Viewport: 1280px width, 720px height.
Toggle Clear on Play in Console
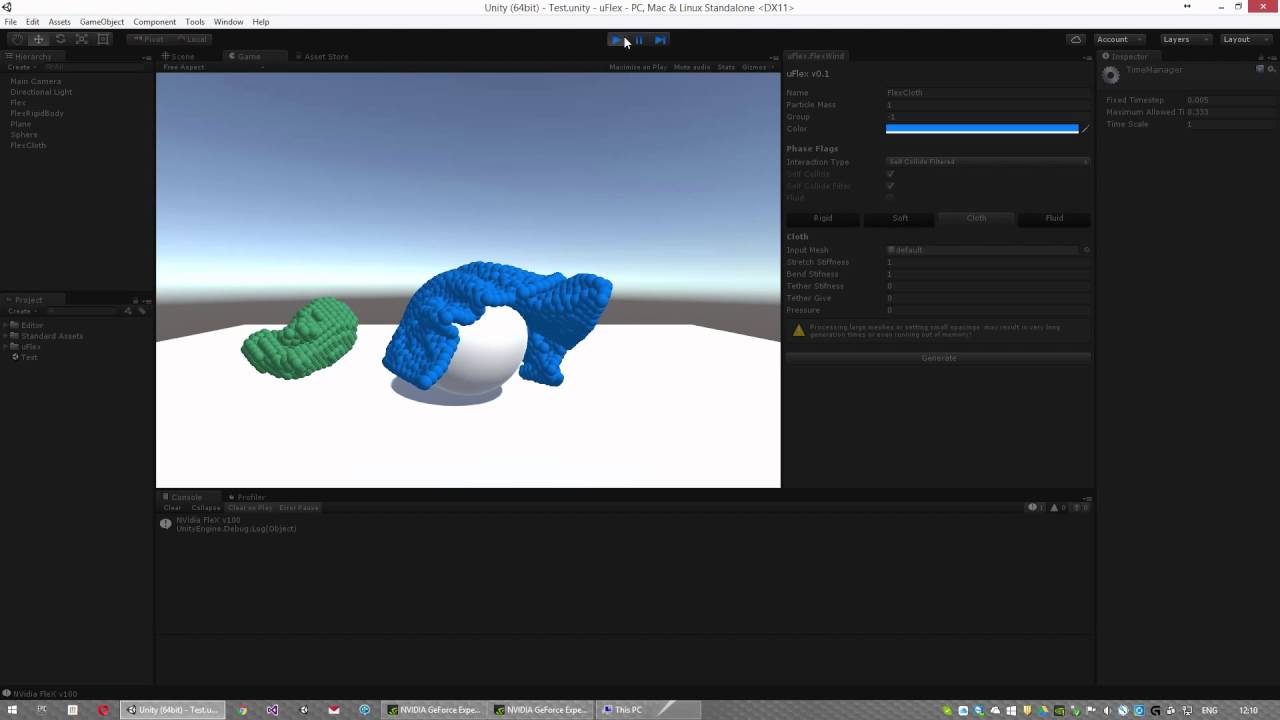[250, 507]
